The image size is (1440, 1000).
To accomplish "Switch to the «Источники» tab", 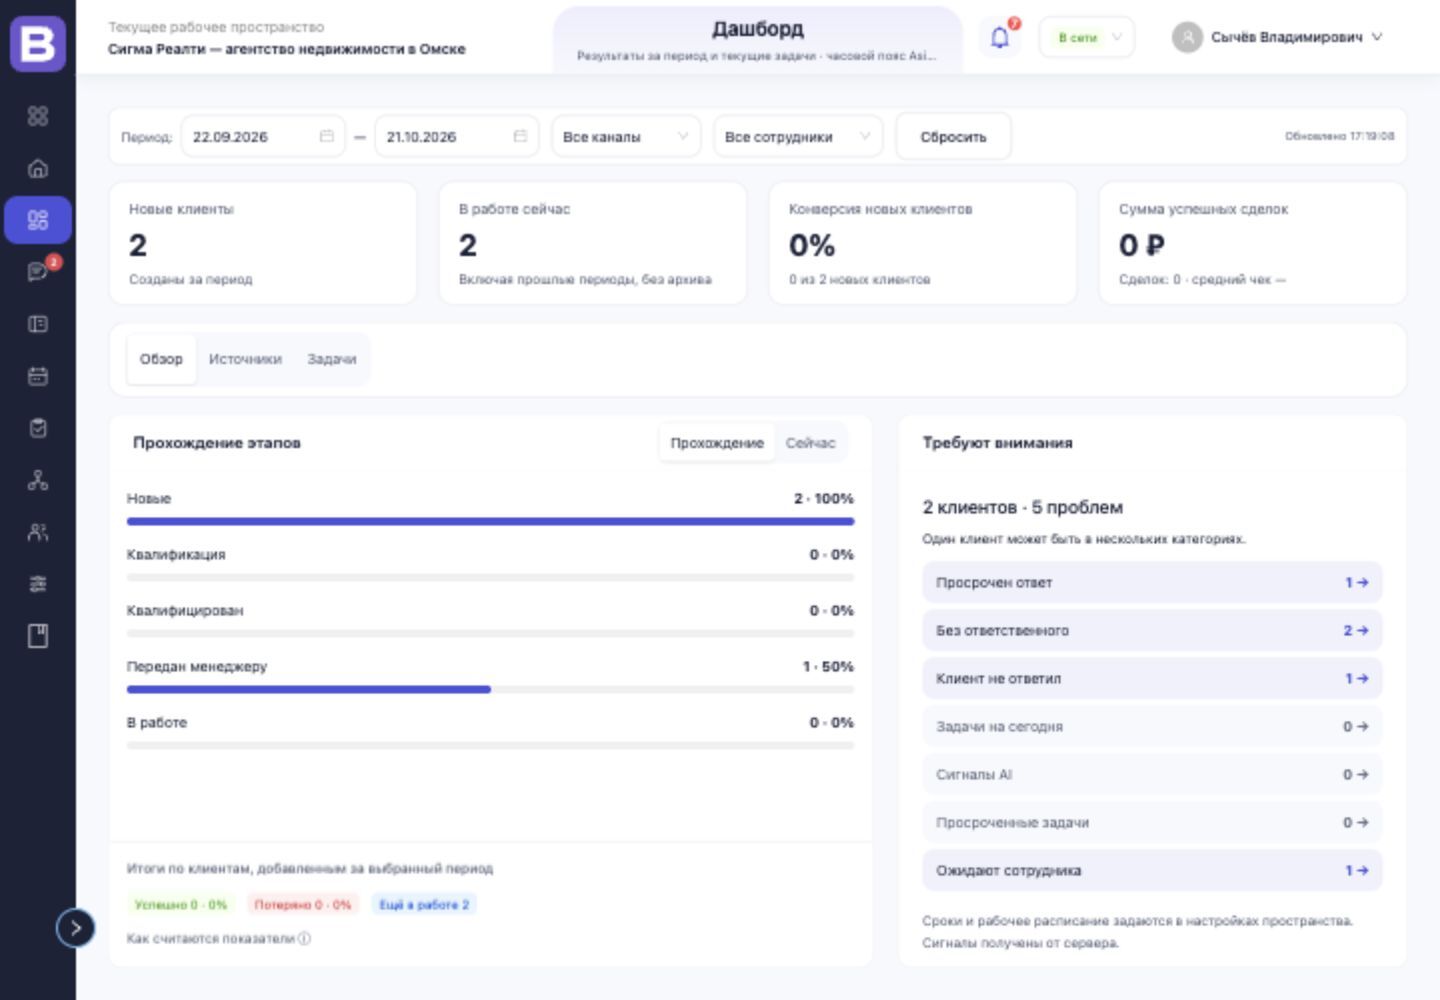I will tap(245, 359).
